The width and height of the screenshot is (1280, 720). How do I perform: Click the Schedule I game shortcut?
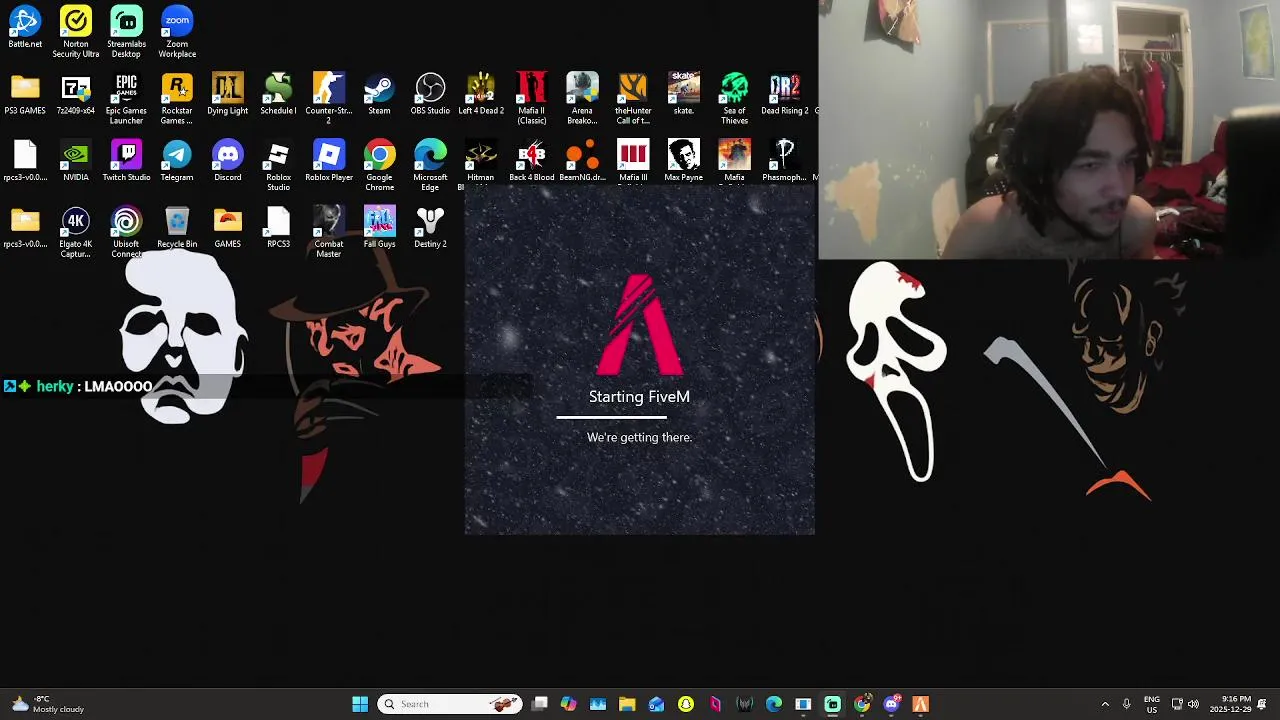[x=278, y=94]
